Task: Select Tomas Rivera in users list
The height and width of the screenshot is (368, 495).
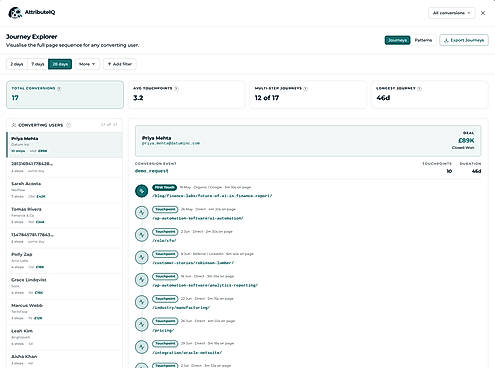Action: [64, 215]
